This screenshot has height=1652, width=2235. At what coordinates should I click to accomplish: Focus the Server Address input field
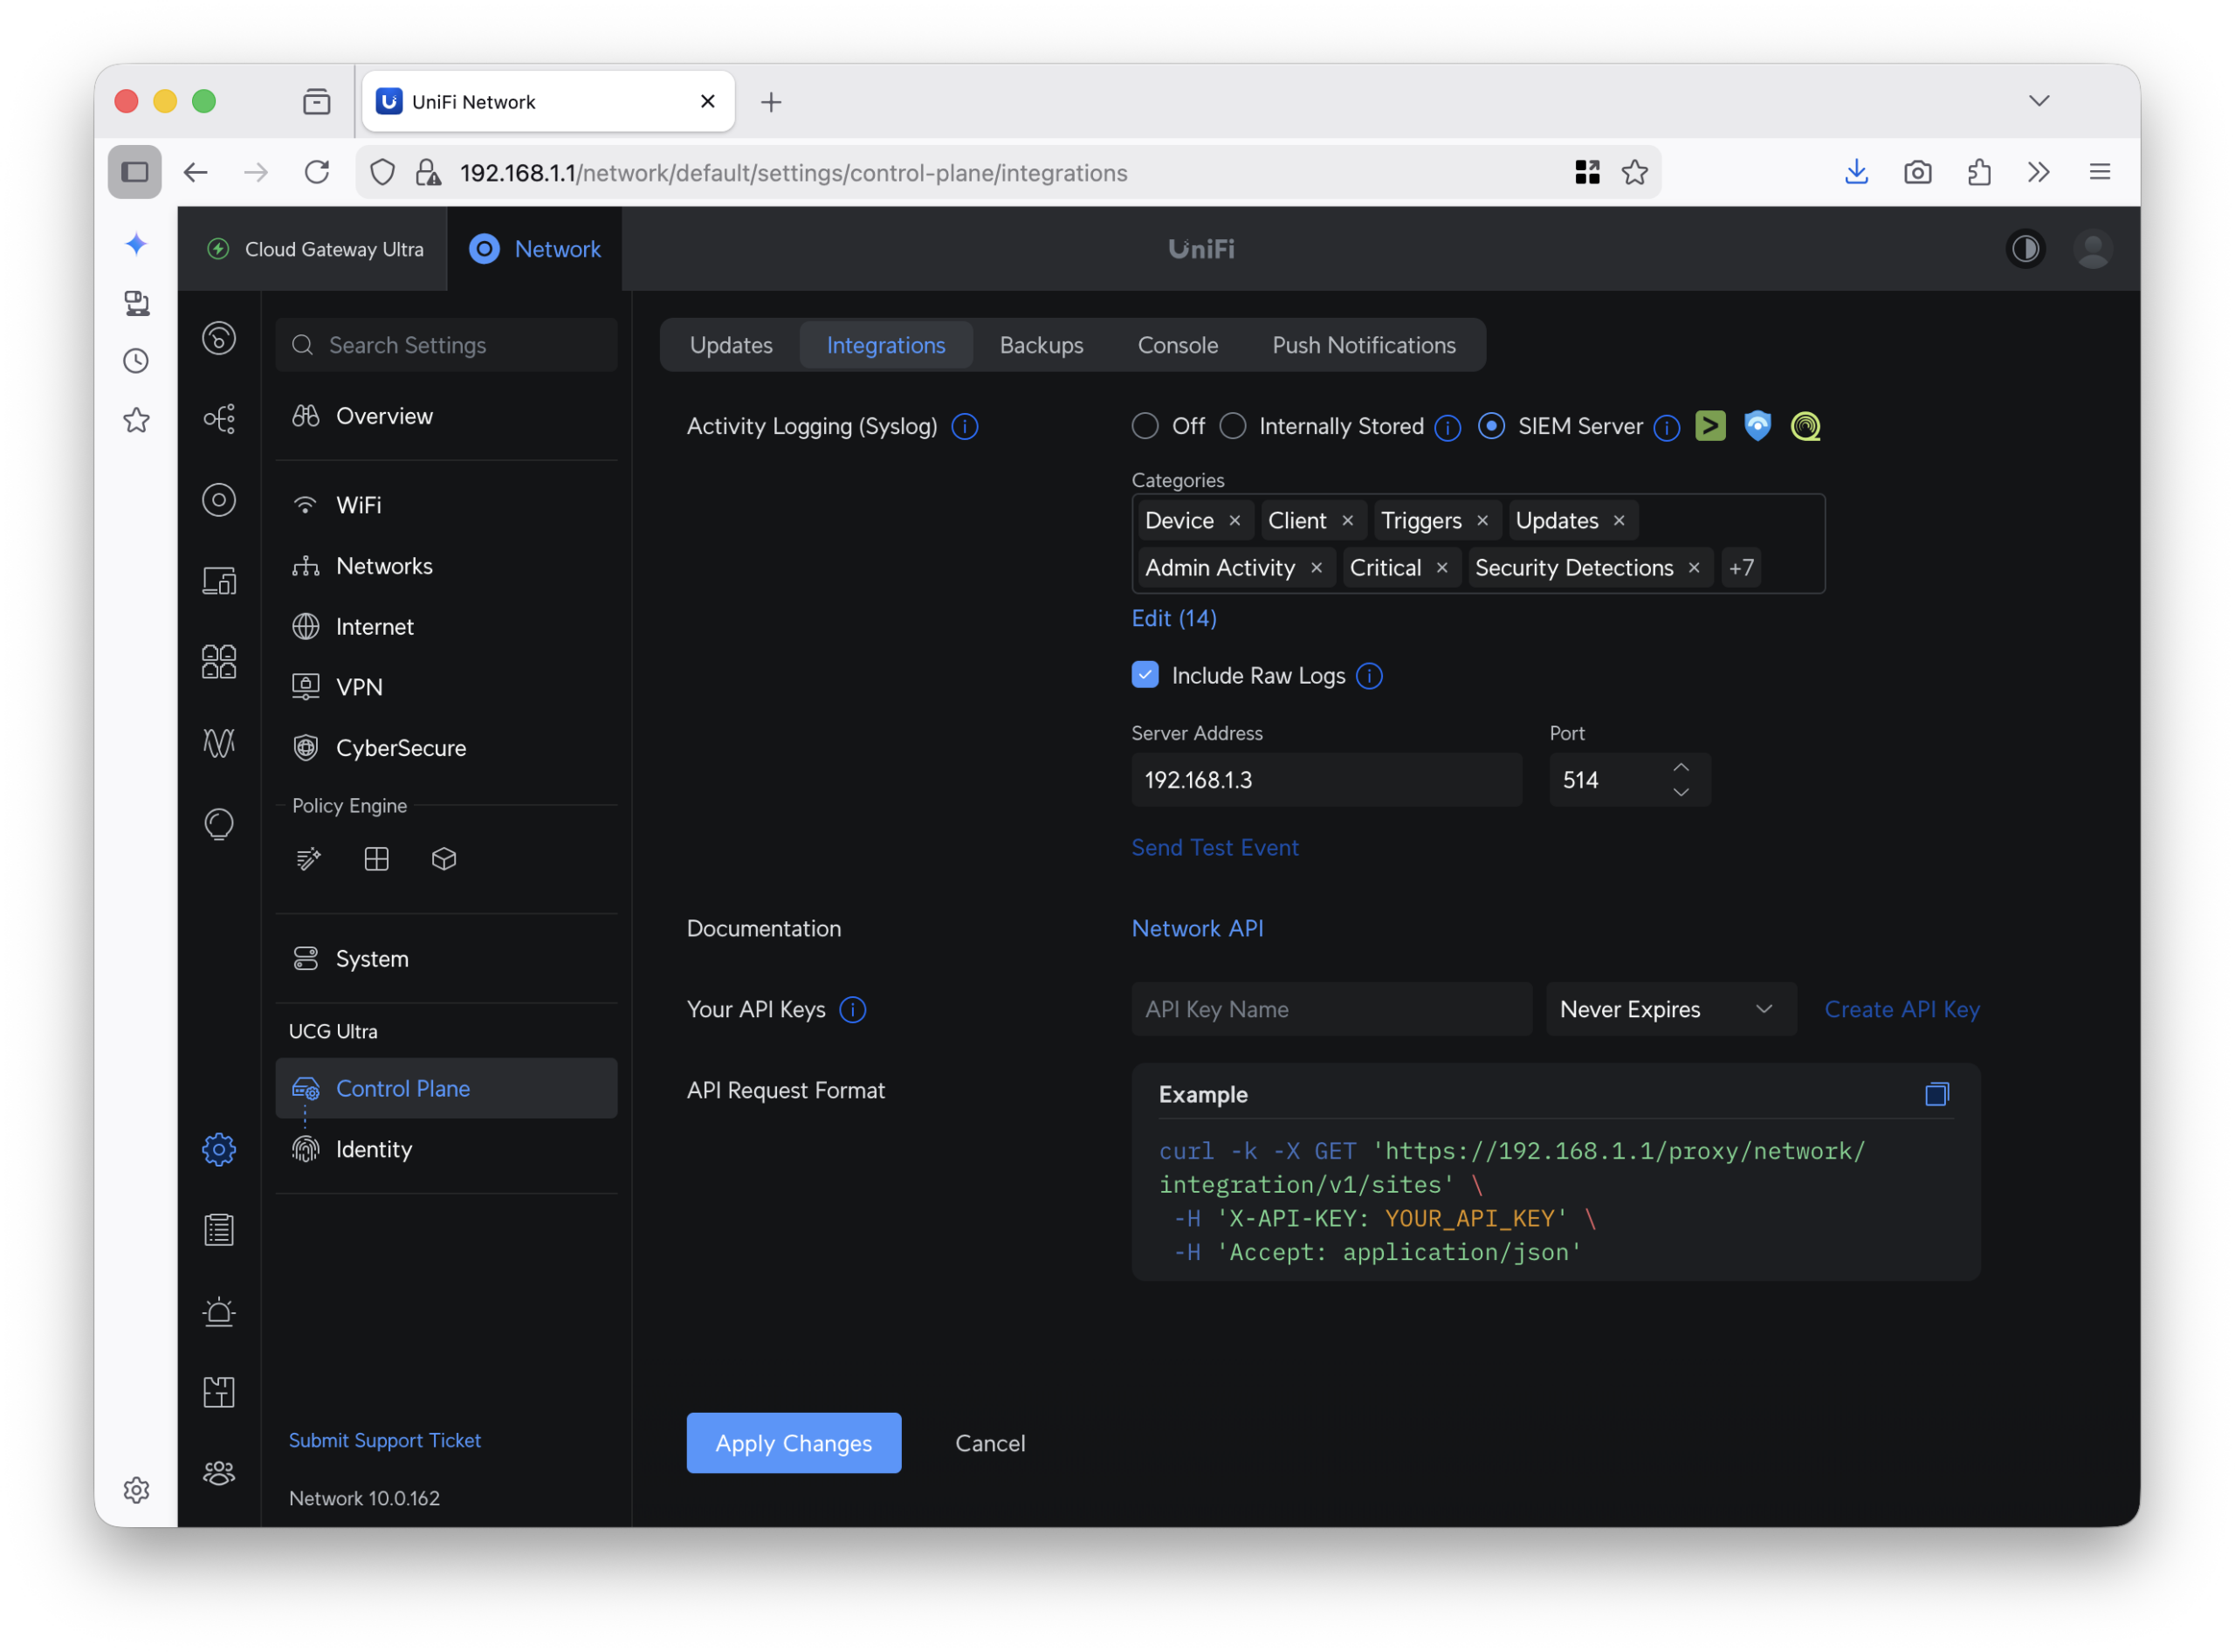[1325, 780]
